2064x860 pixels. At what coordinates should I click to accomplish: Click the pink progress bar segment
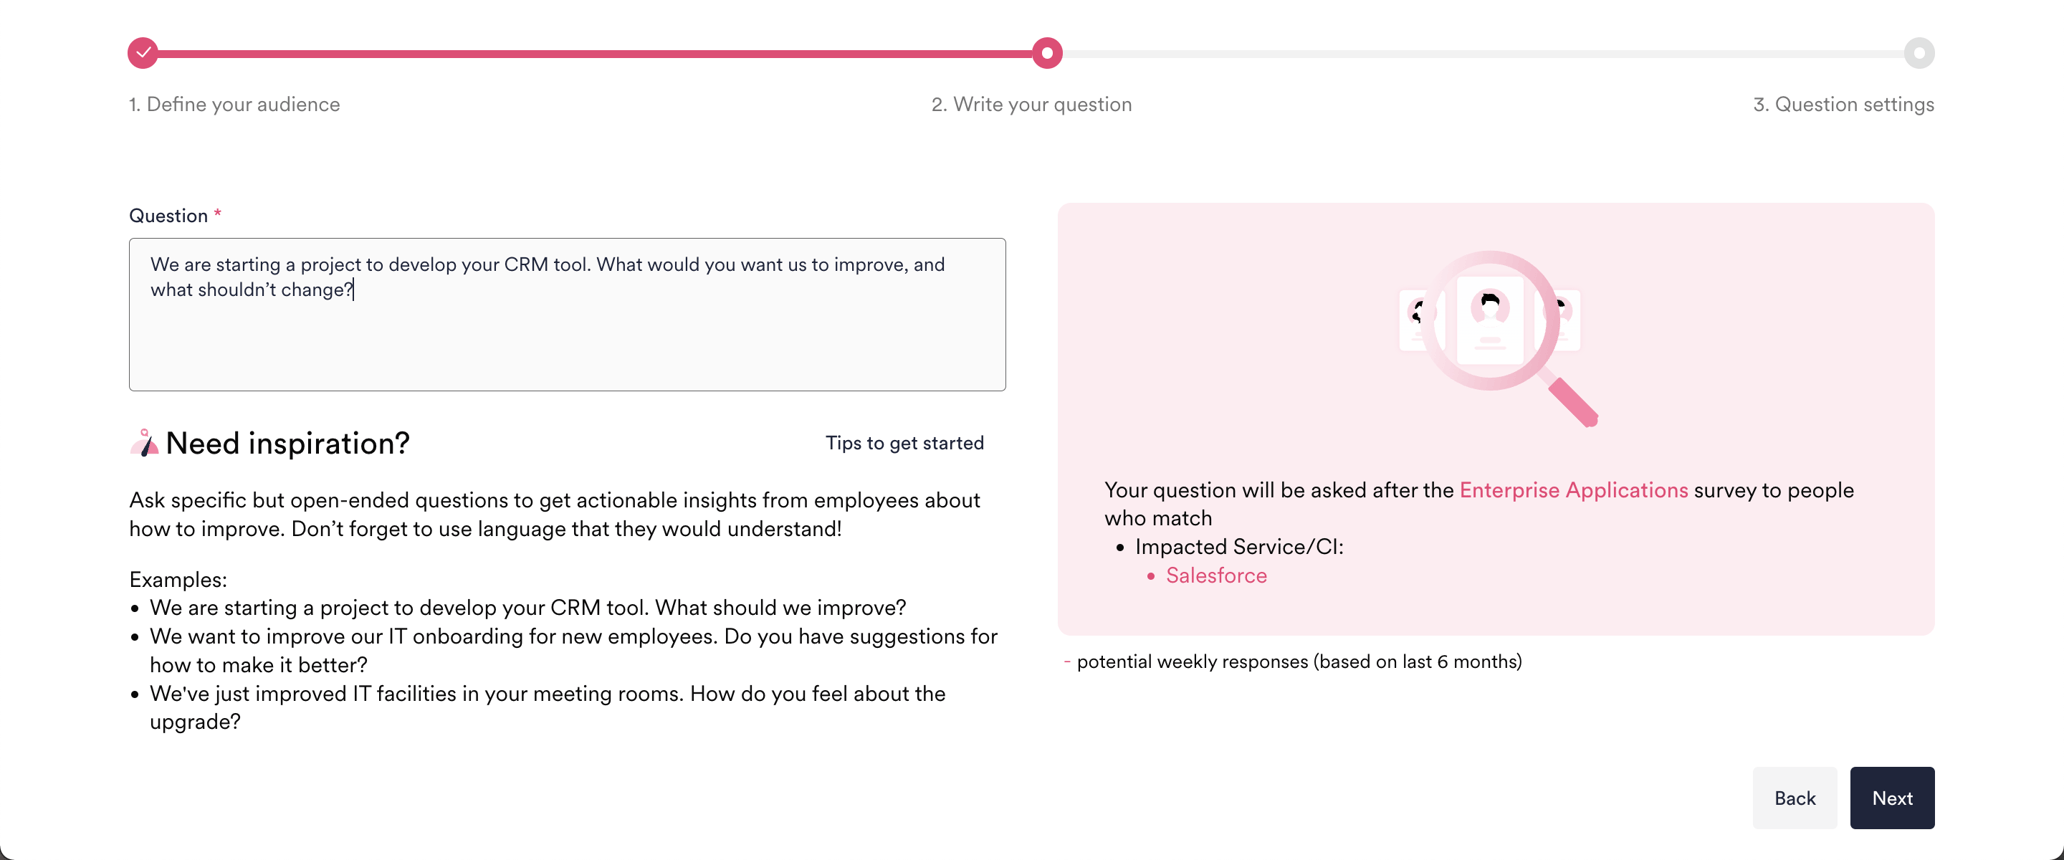pos(595,53)
